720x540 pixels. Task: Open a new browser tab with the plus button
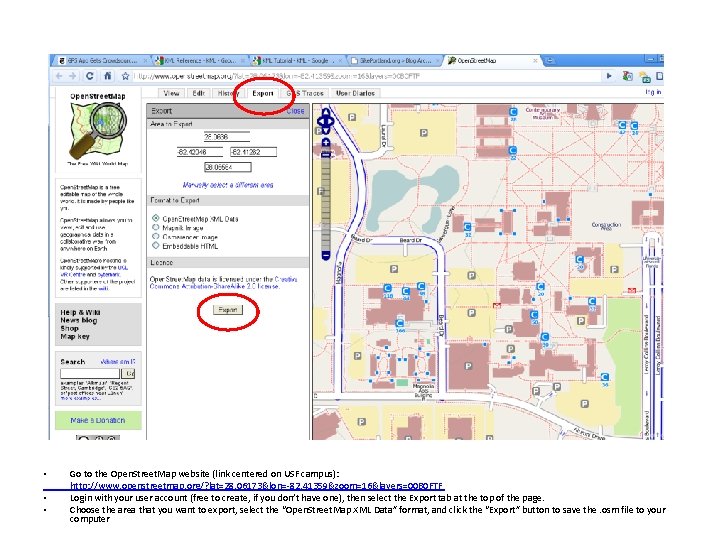point(549,60)
